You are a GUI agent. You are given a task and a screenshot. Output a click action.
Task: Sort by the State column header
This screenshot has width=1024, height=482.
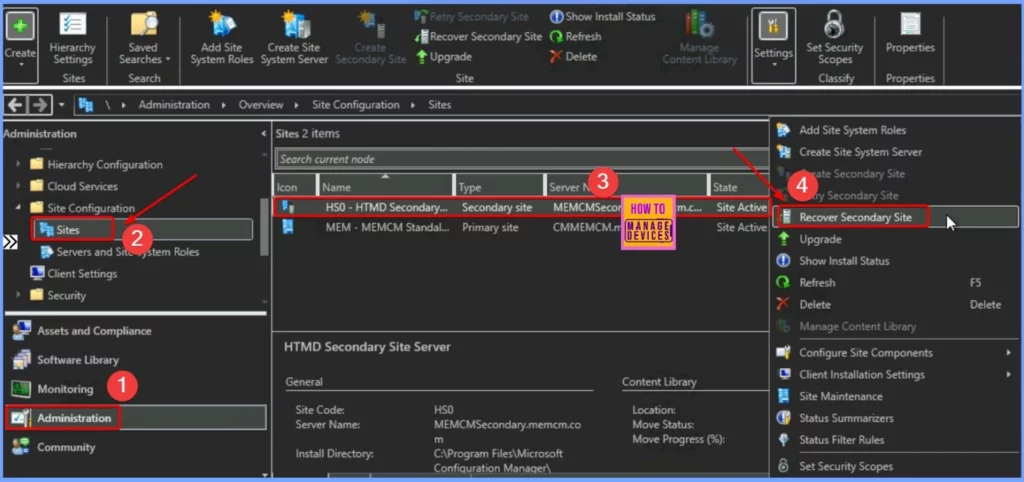[x=739, y=187]
